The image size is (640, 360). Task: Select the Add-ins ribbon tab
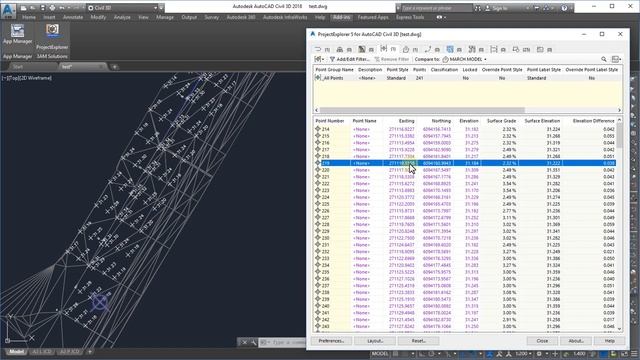coord(341,18)
